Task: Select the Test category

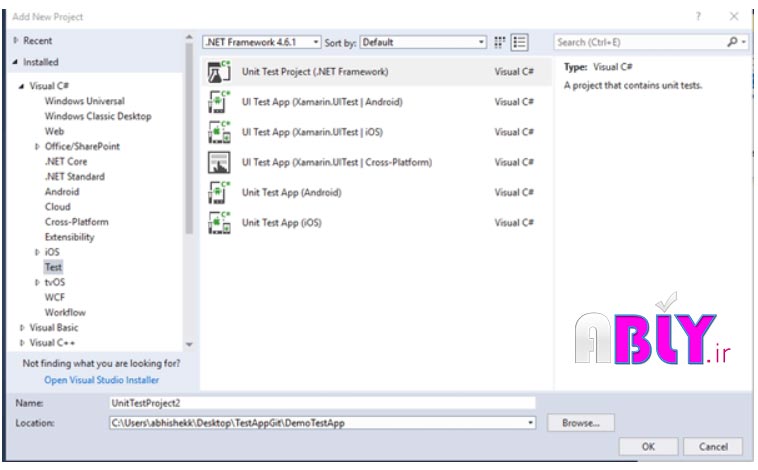Action: [53, 267]
